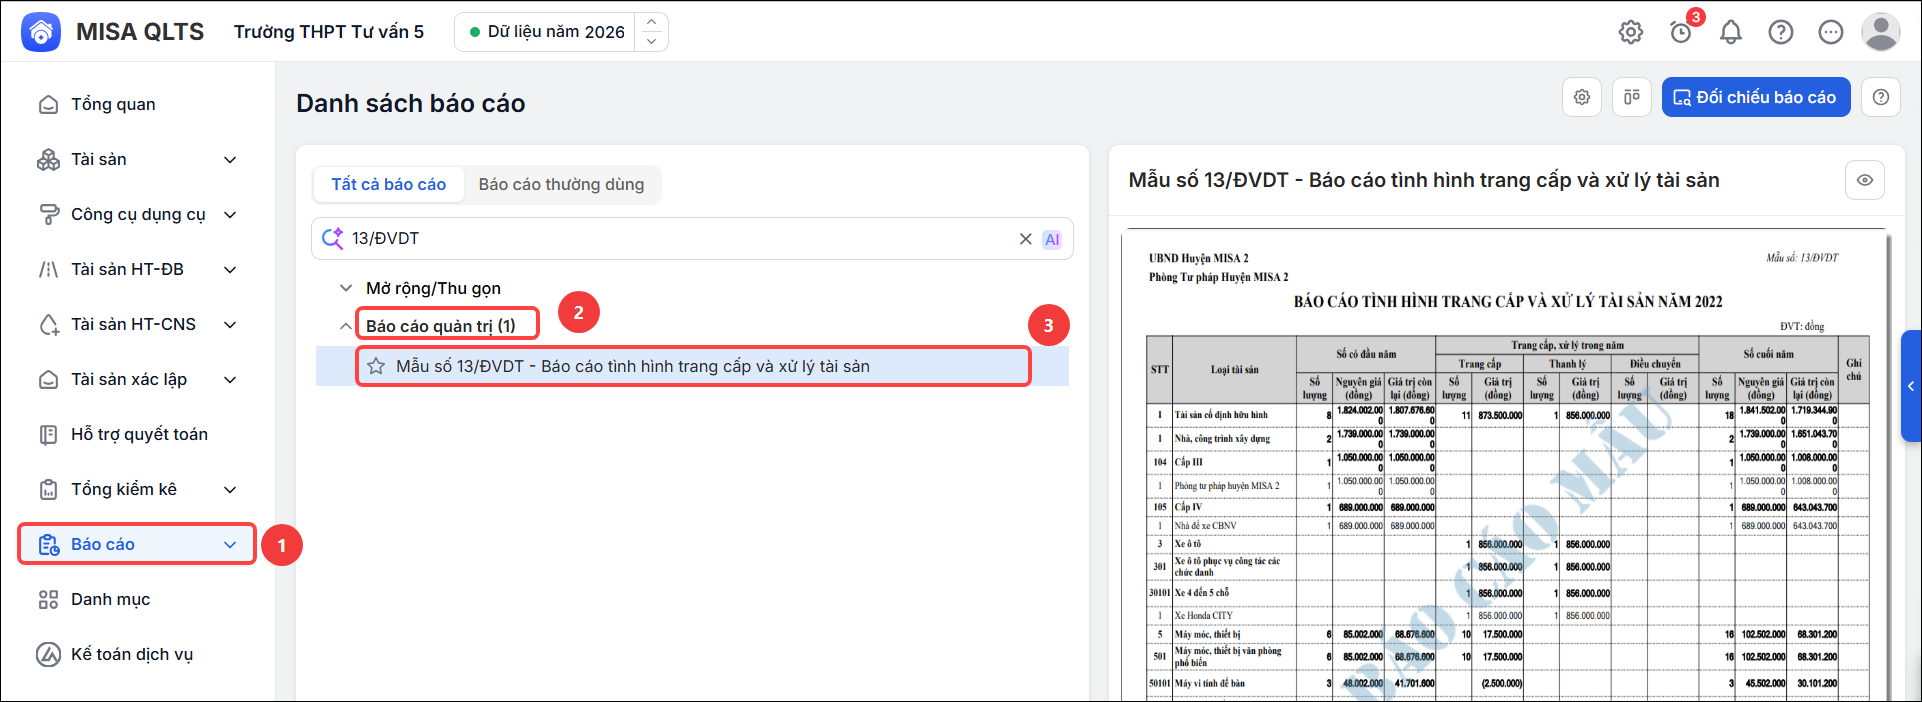Expand the blue side panel arrow tab
The height and width of the screenshot is (702, 1922).
pos(1911,386)
